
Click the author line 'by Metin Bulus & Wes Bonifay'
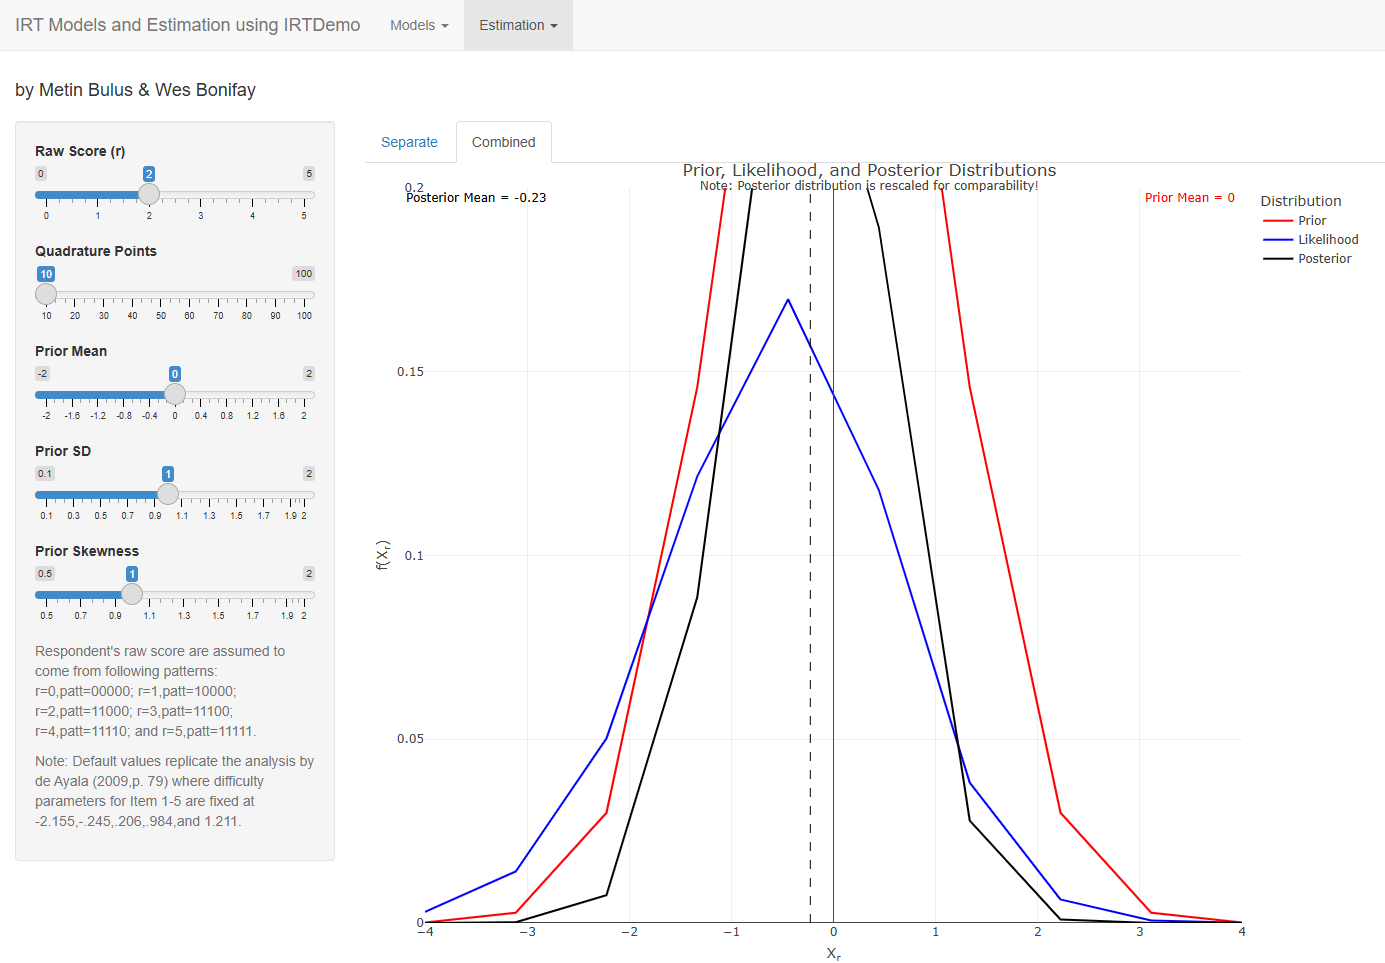click(x=135, y=90)
